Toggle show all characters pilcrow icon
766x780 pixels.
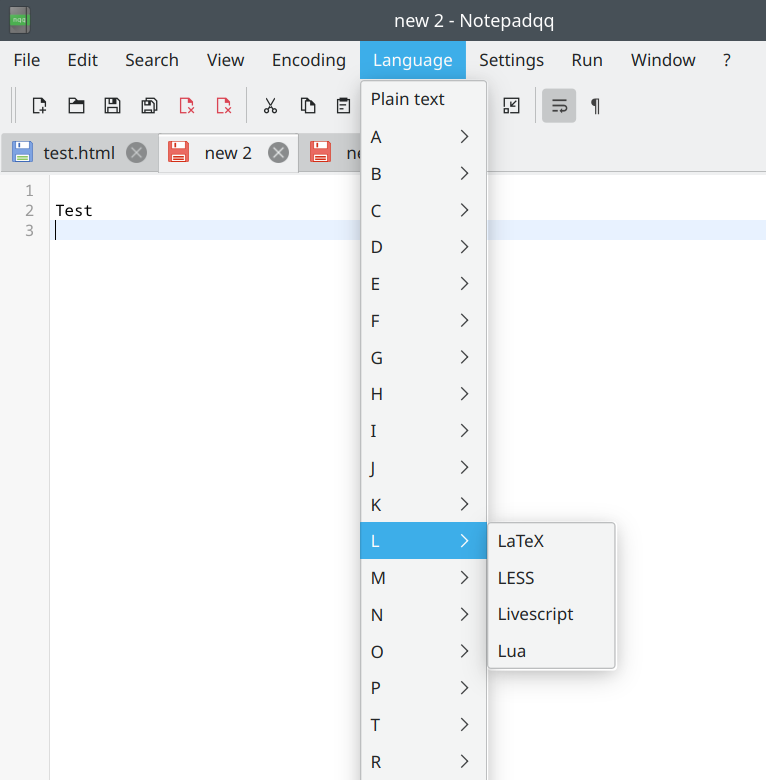(x=595, y=106)
